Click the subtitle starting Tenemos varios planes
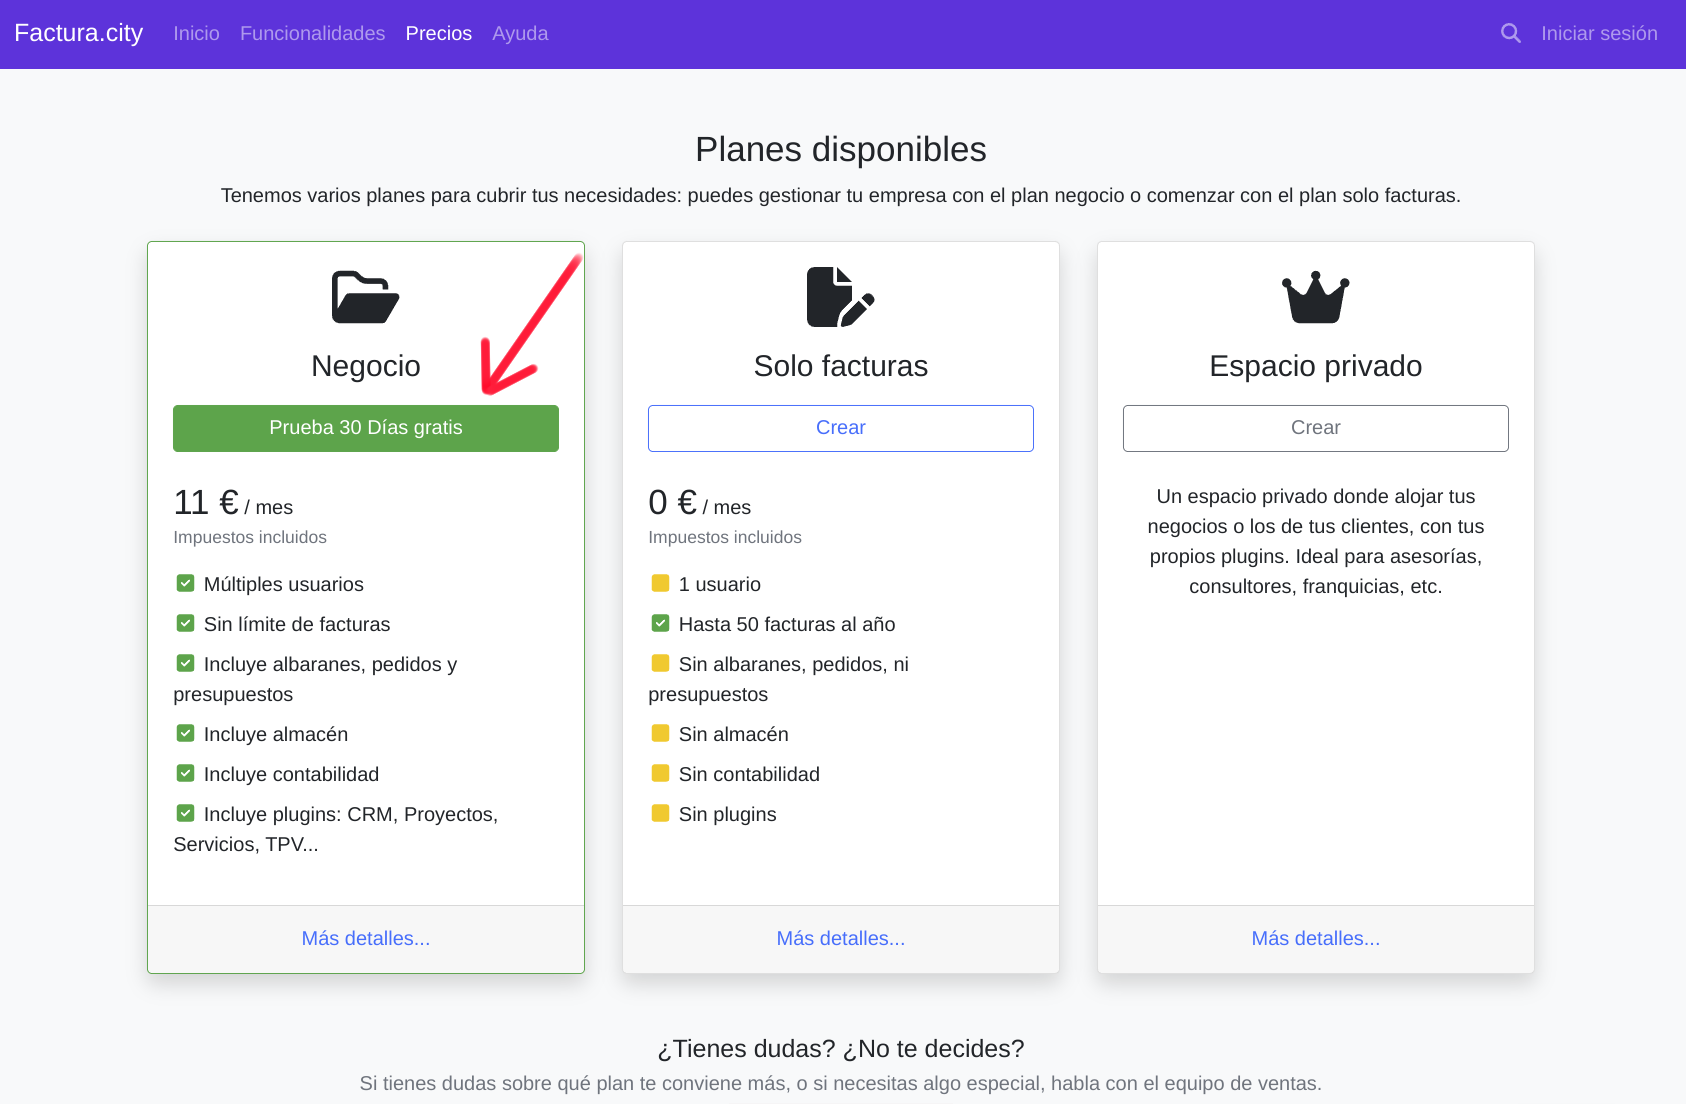 point(841,195)
